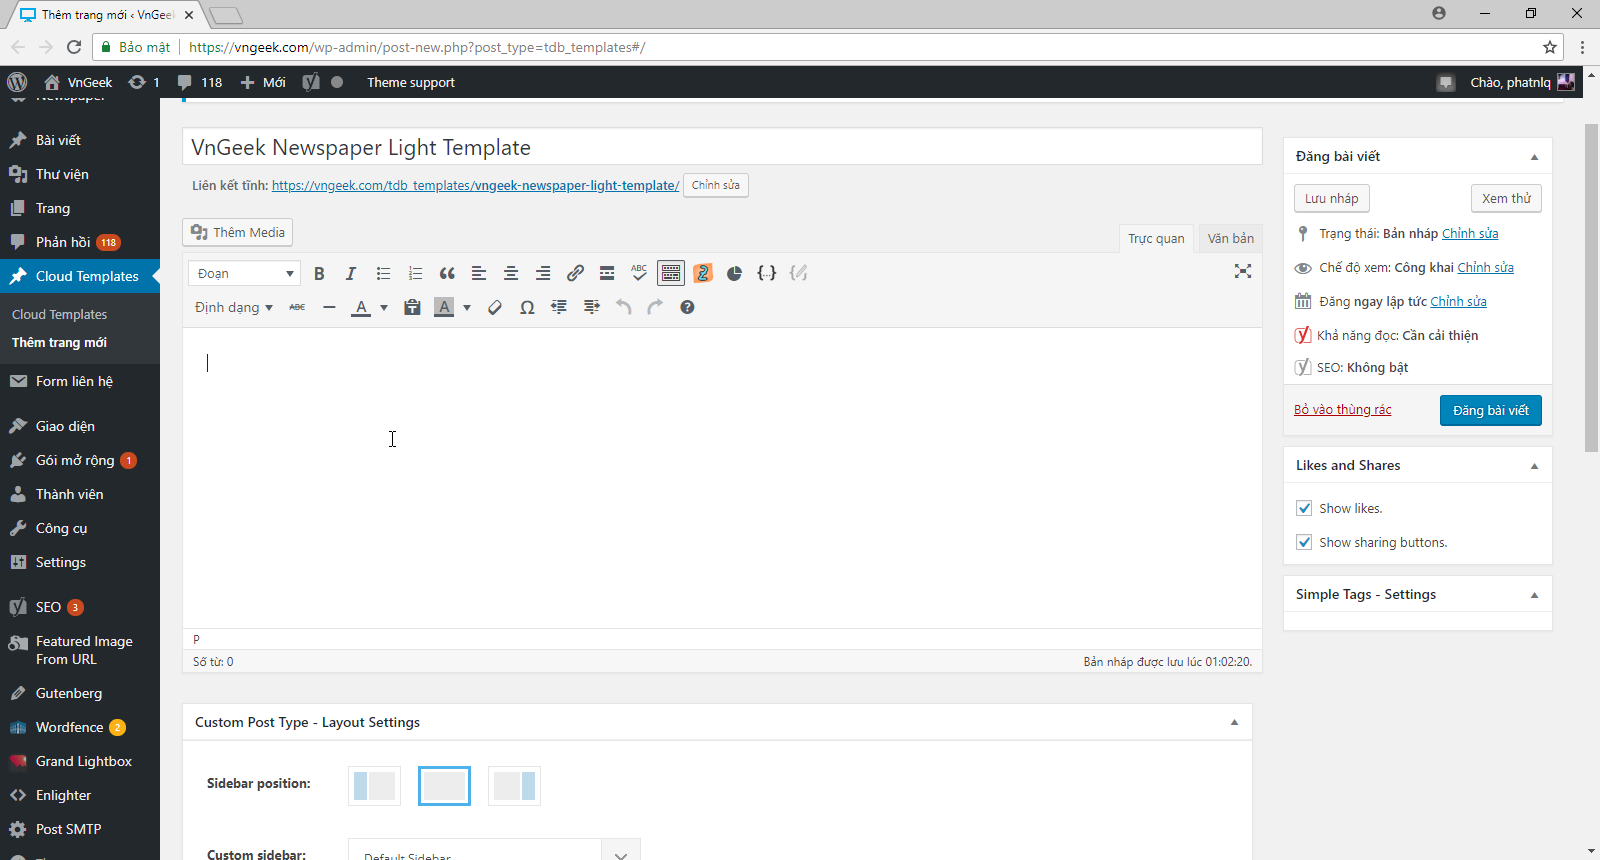Switch to the Trực quan editor tab
Image resolution: width=1600 pixels, height=860 pixels.
[x=1156, y=238]
